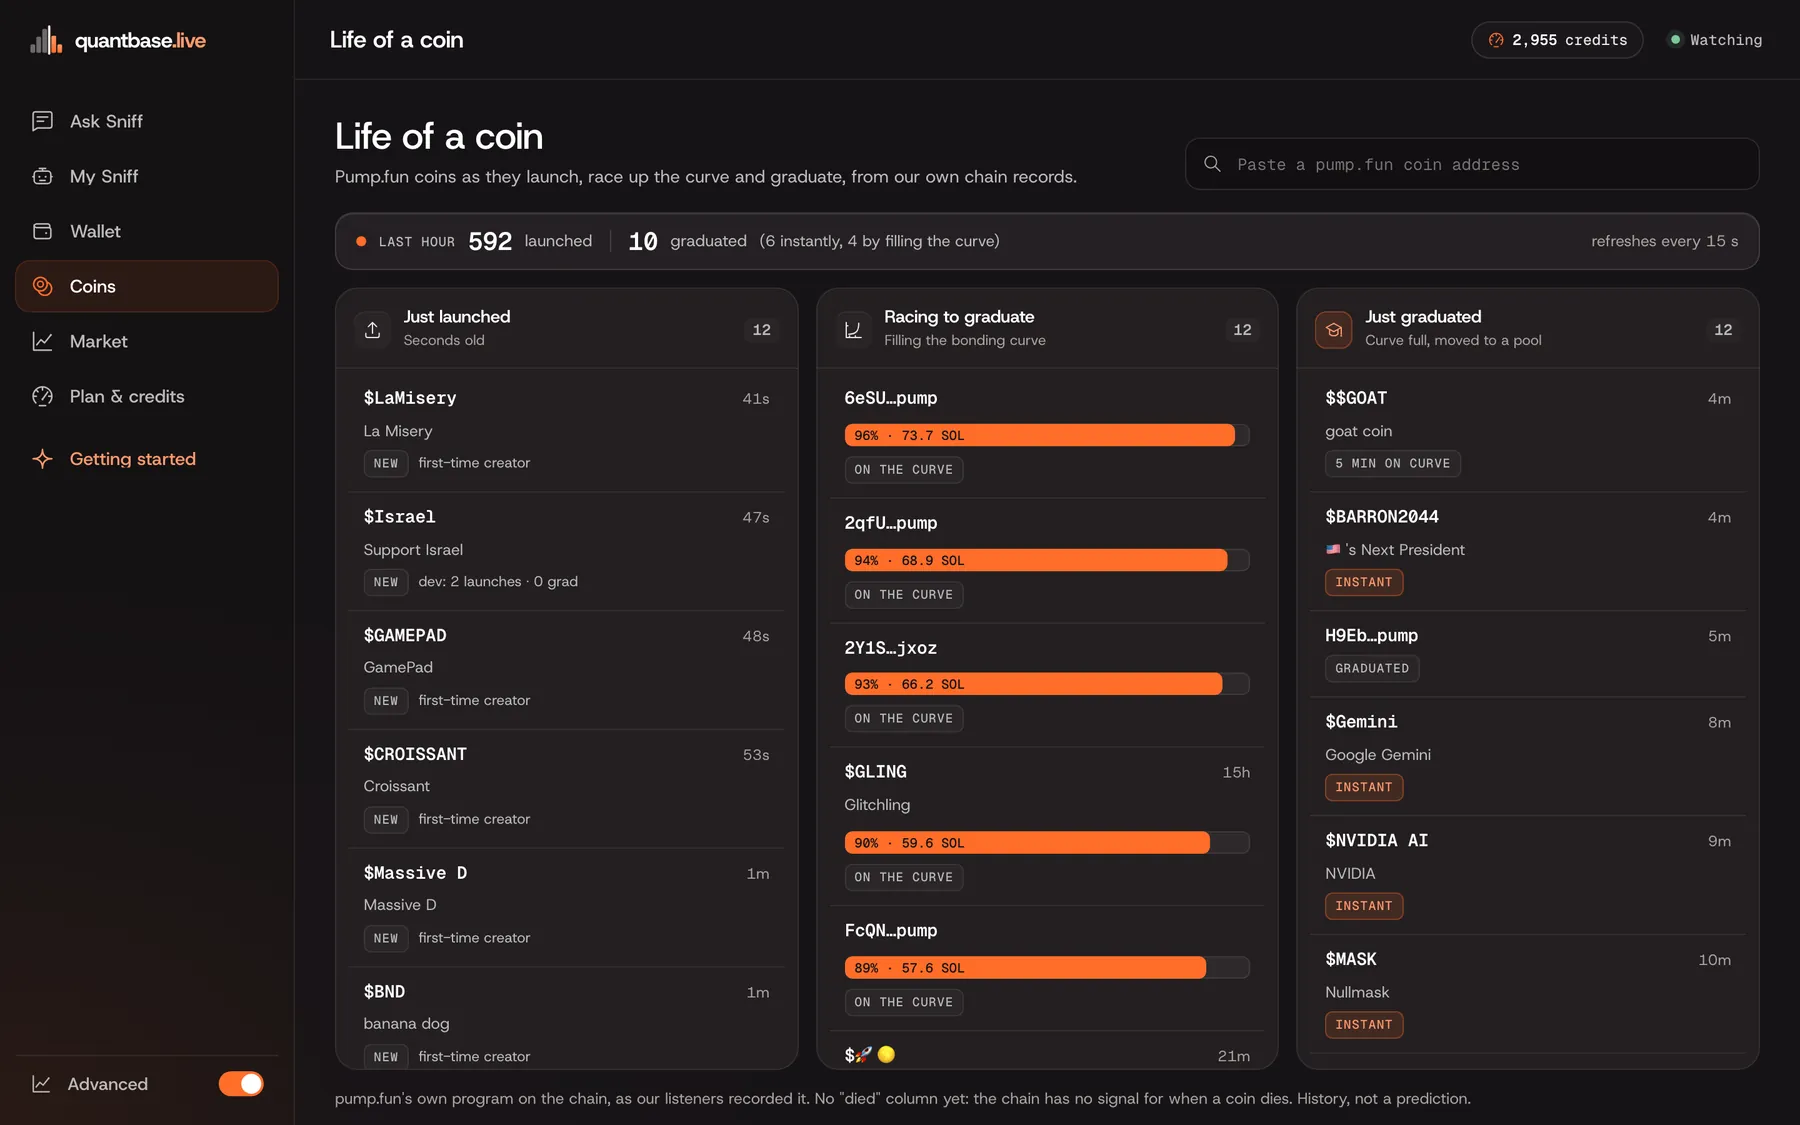Click the Coins icon in sidebar
This screenshot has width=1800, height=1125.
[42, 286]
